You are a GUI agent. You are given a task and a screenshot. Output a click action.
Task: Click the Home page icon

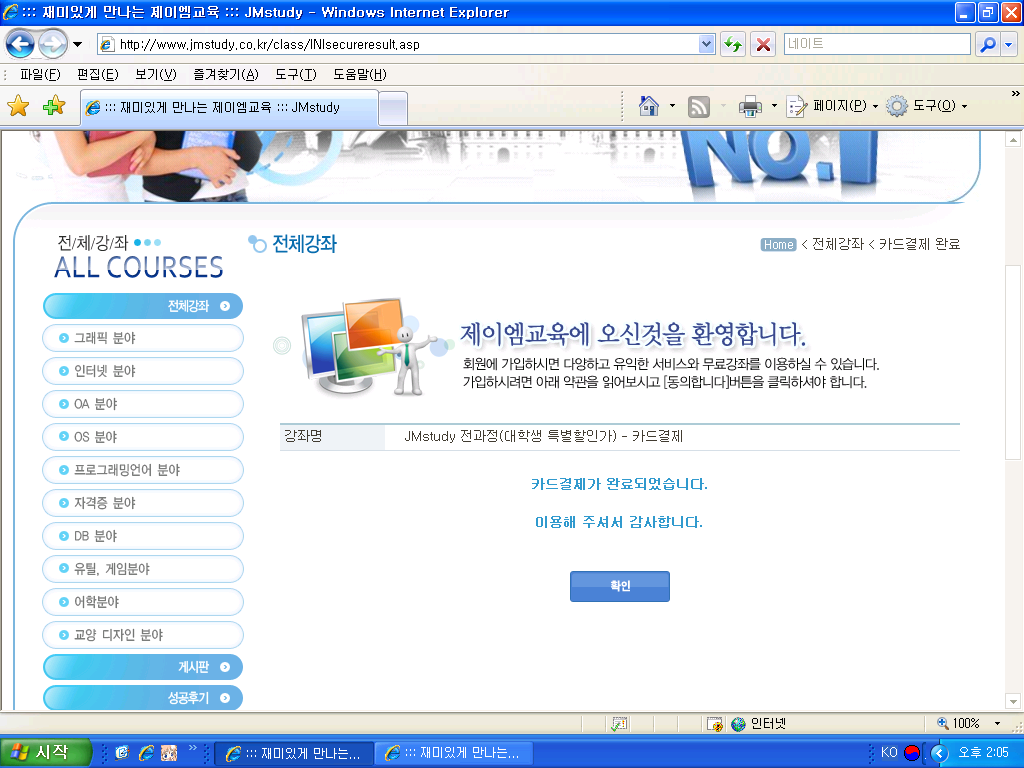coord(648,106)
